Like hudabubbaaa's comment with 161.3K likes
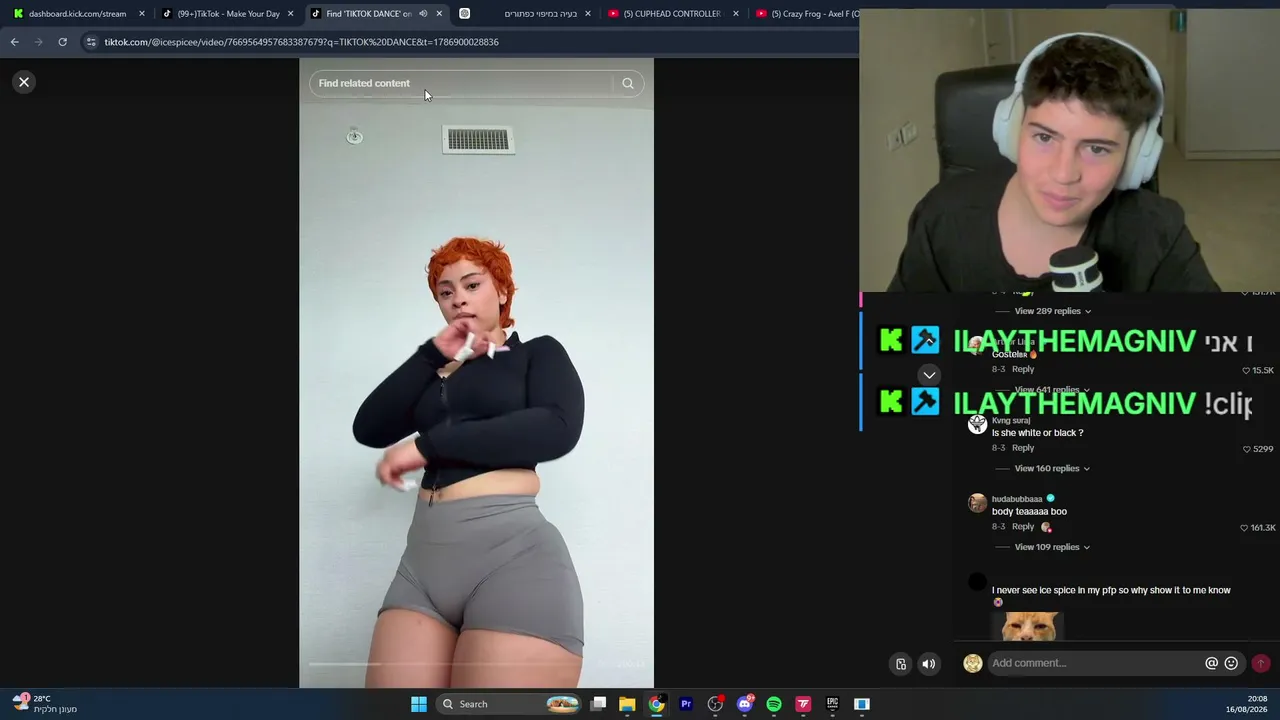Screen dimensions: 1280x720 (1244, 528)
